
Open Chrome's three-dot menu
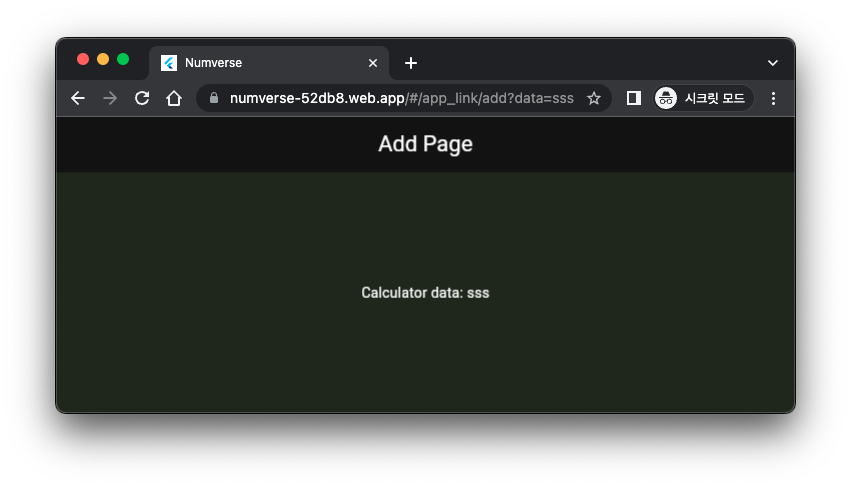point(773,98)
